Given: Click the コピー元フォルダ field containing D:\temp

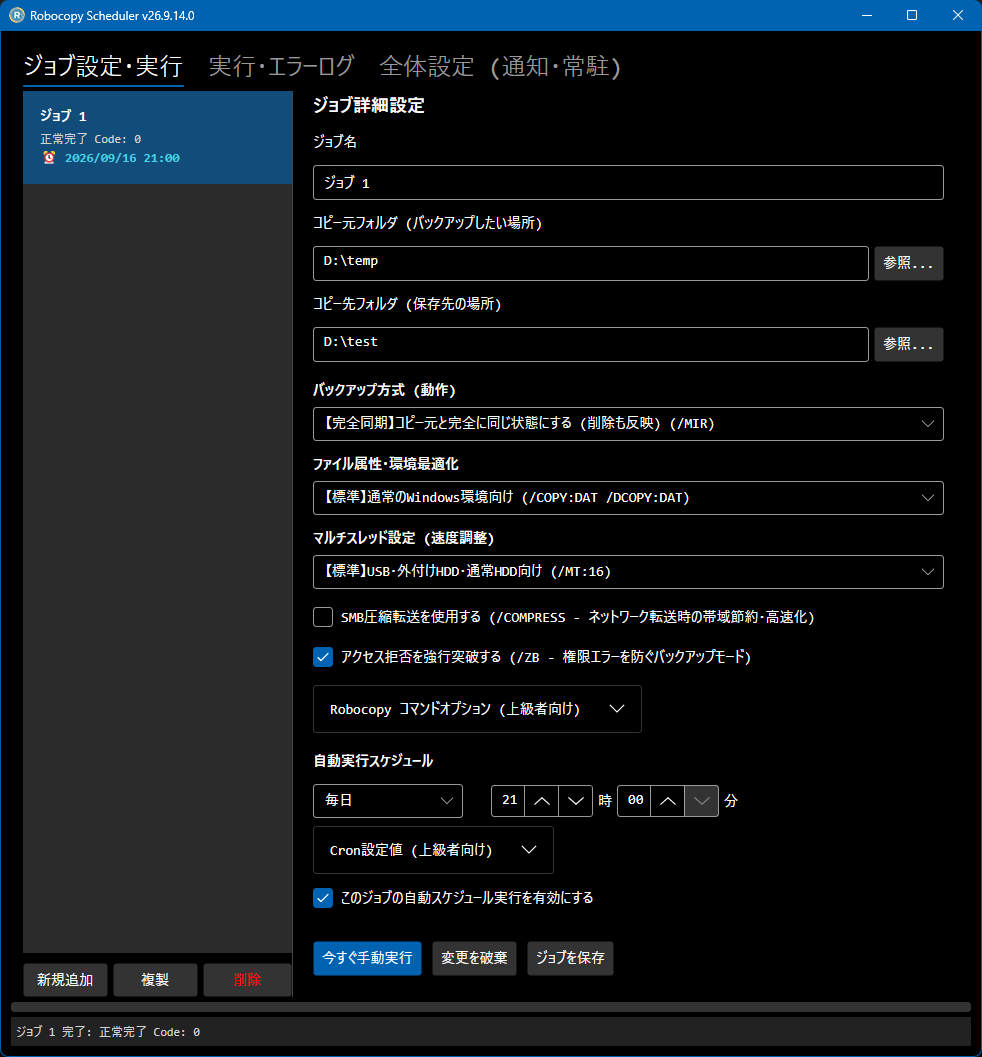Looking at the screenshot, I should [590, 264].
